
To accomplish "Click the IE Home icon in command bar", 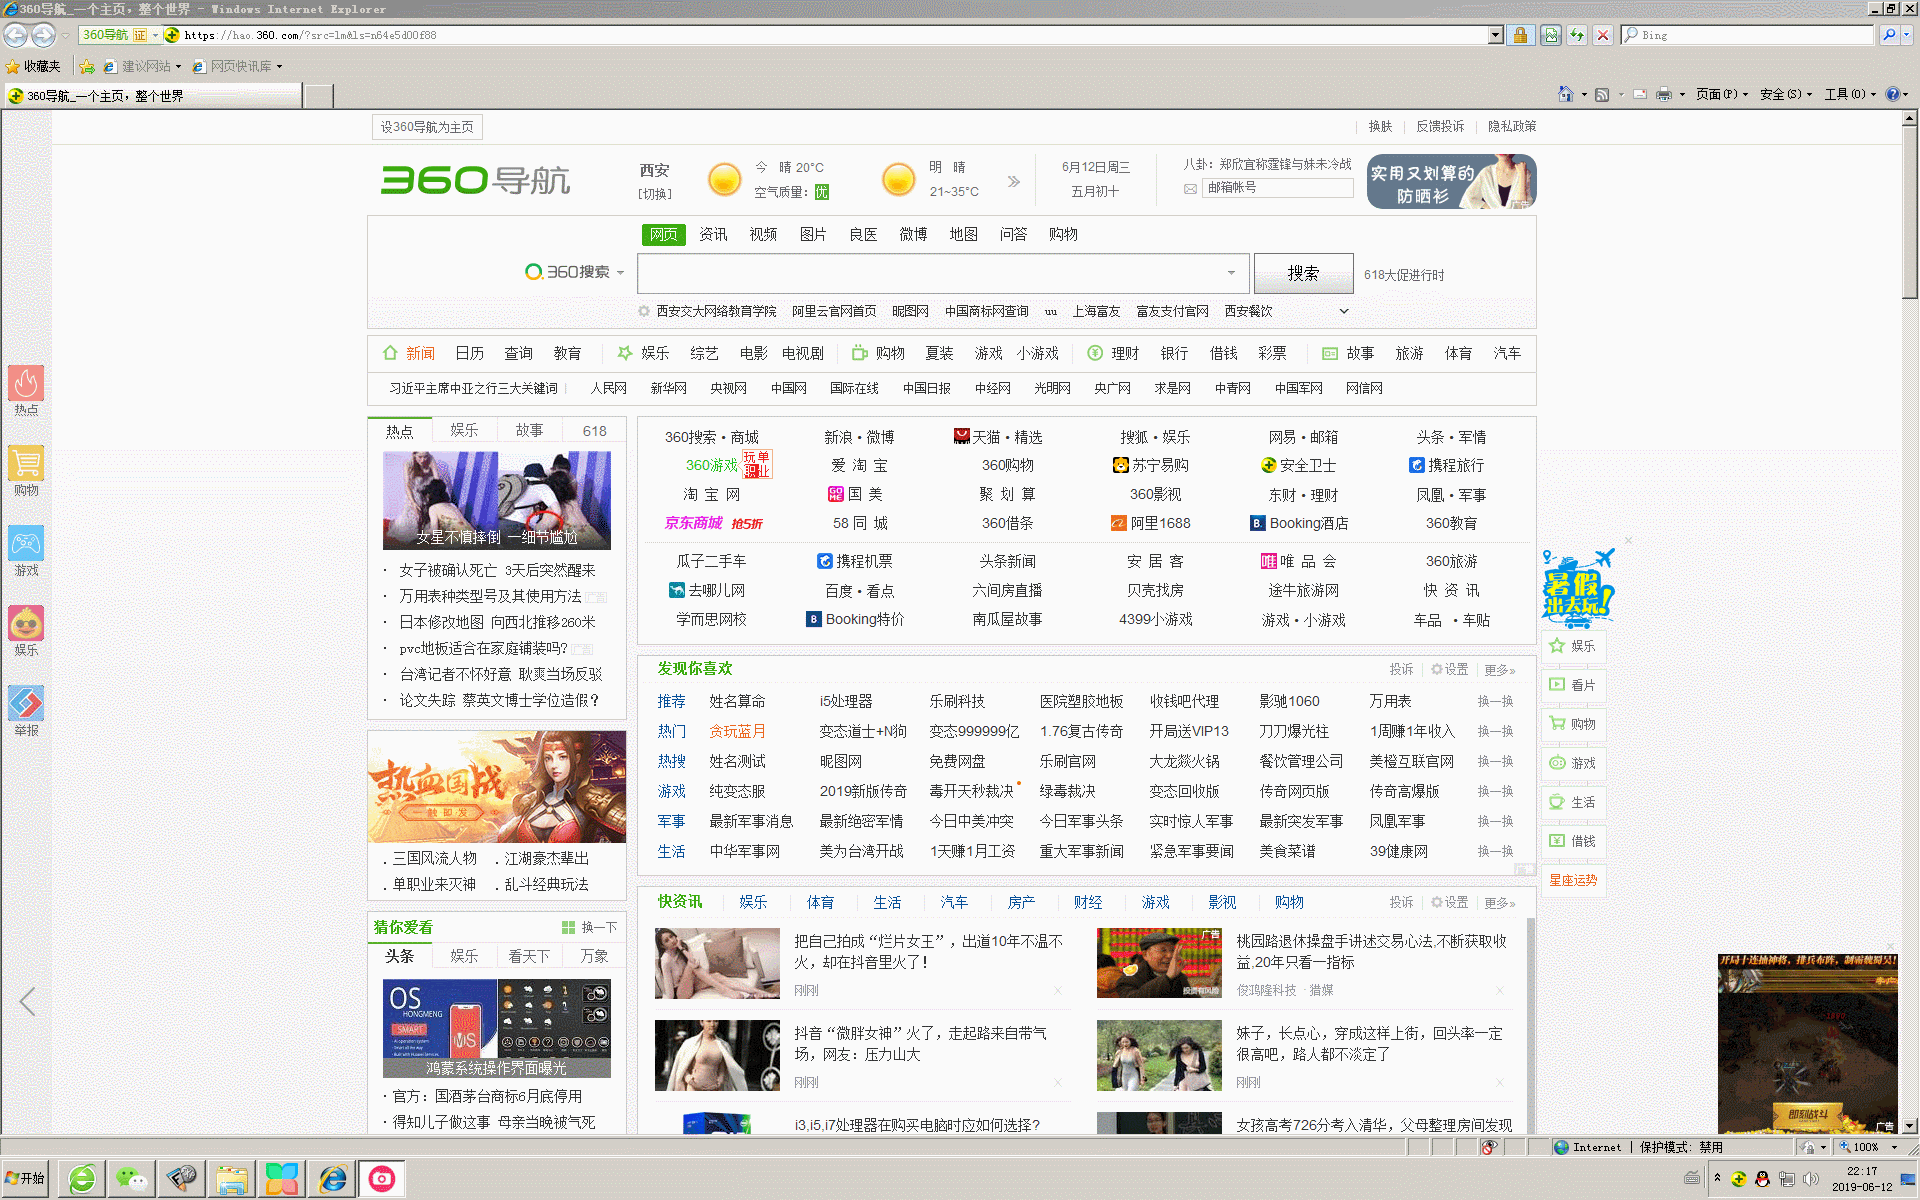I will pyautogui.click(x=1566, y=94).
